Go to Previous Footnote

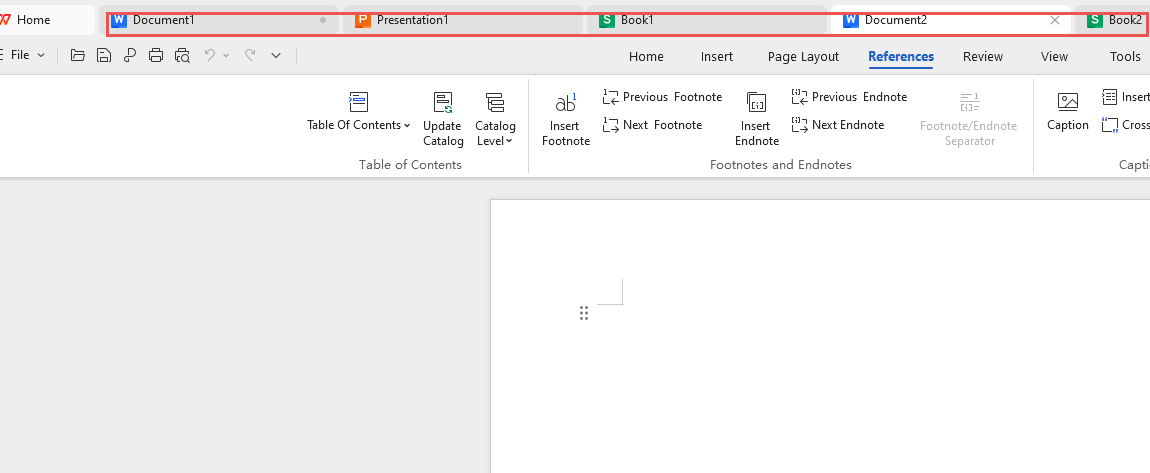662,97
